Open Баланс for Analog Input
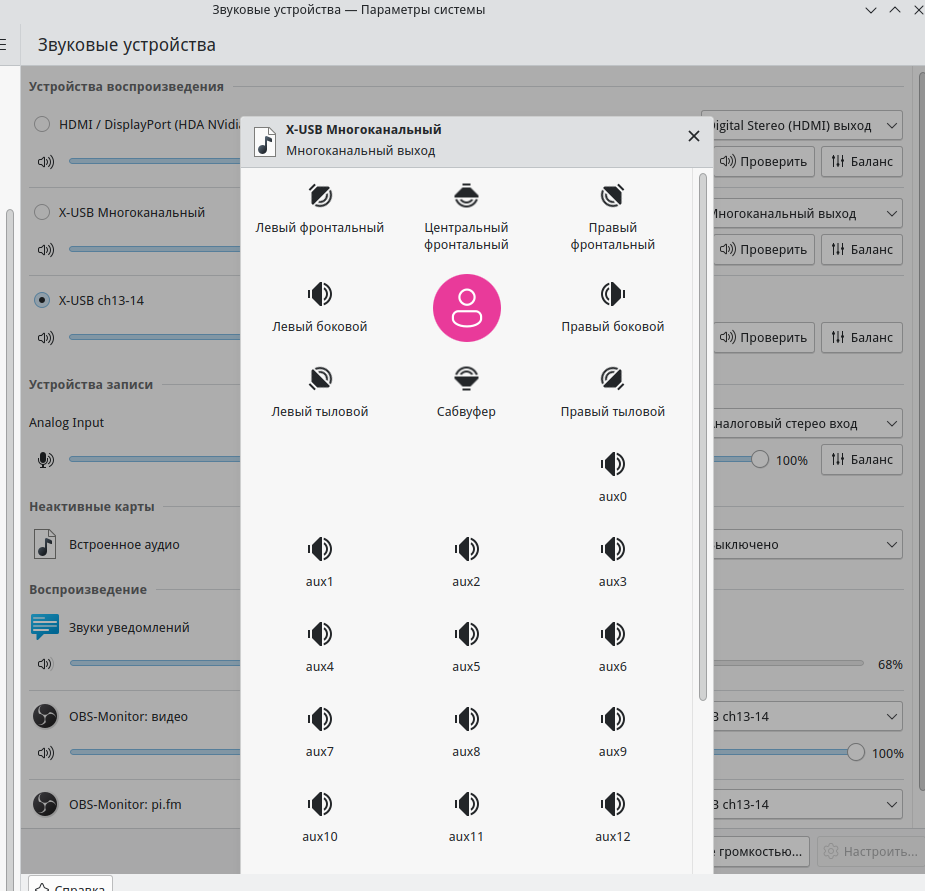The image size is (925, 891). pyautogui.click(x=861, y=460)
